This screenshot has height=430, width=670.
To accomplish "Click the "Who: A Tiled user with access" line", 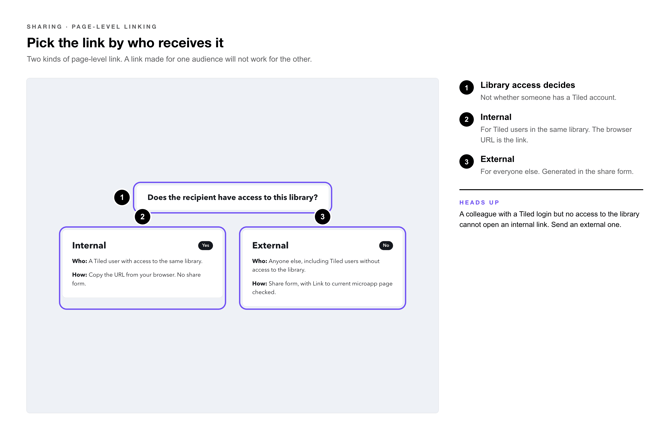I will (x=137, y=261).
